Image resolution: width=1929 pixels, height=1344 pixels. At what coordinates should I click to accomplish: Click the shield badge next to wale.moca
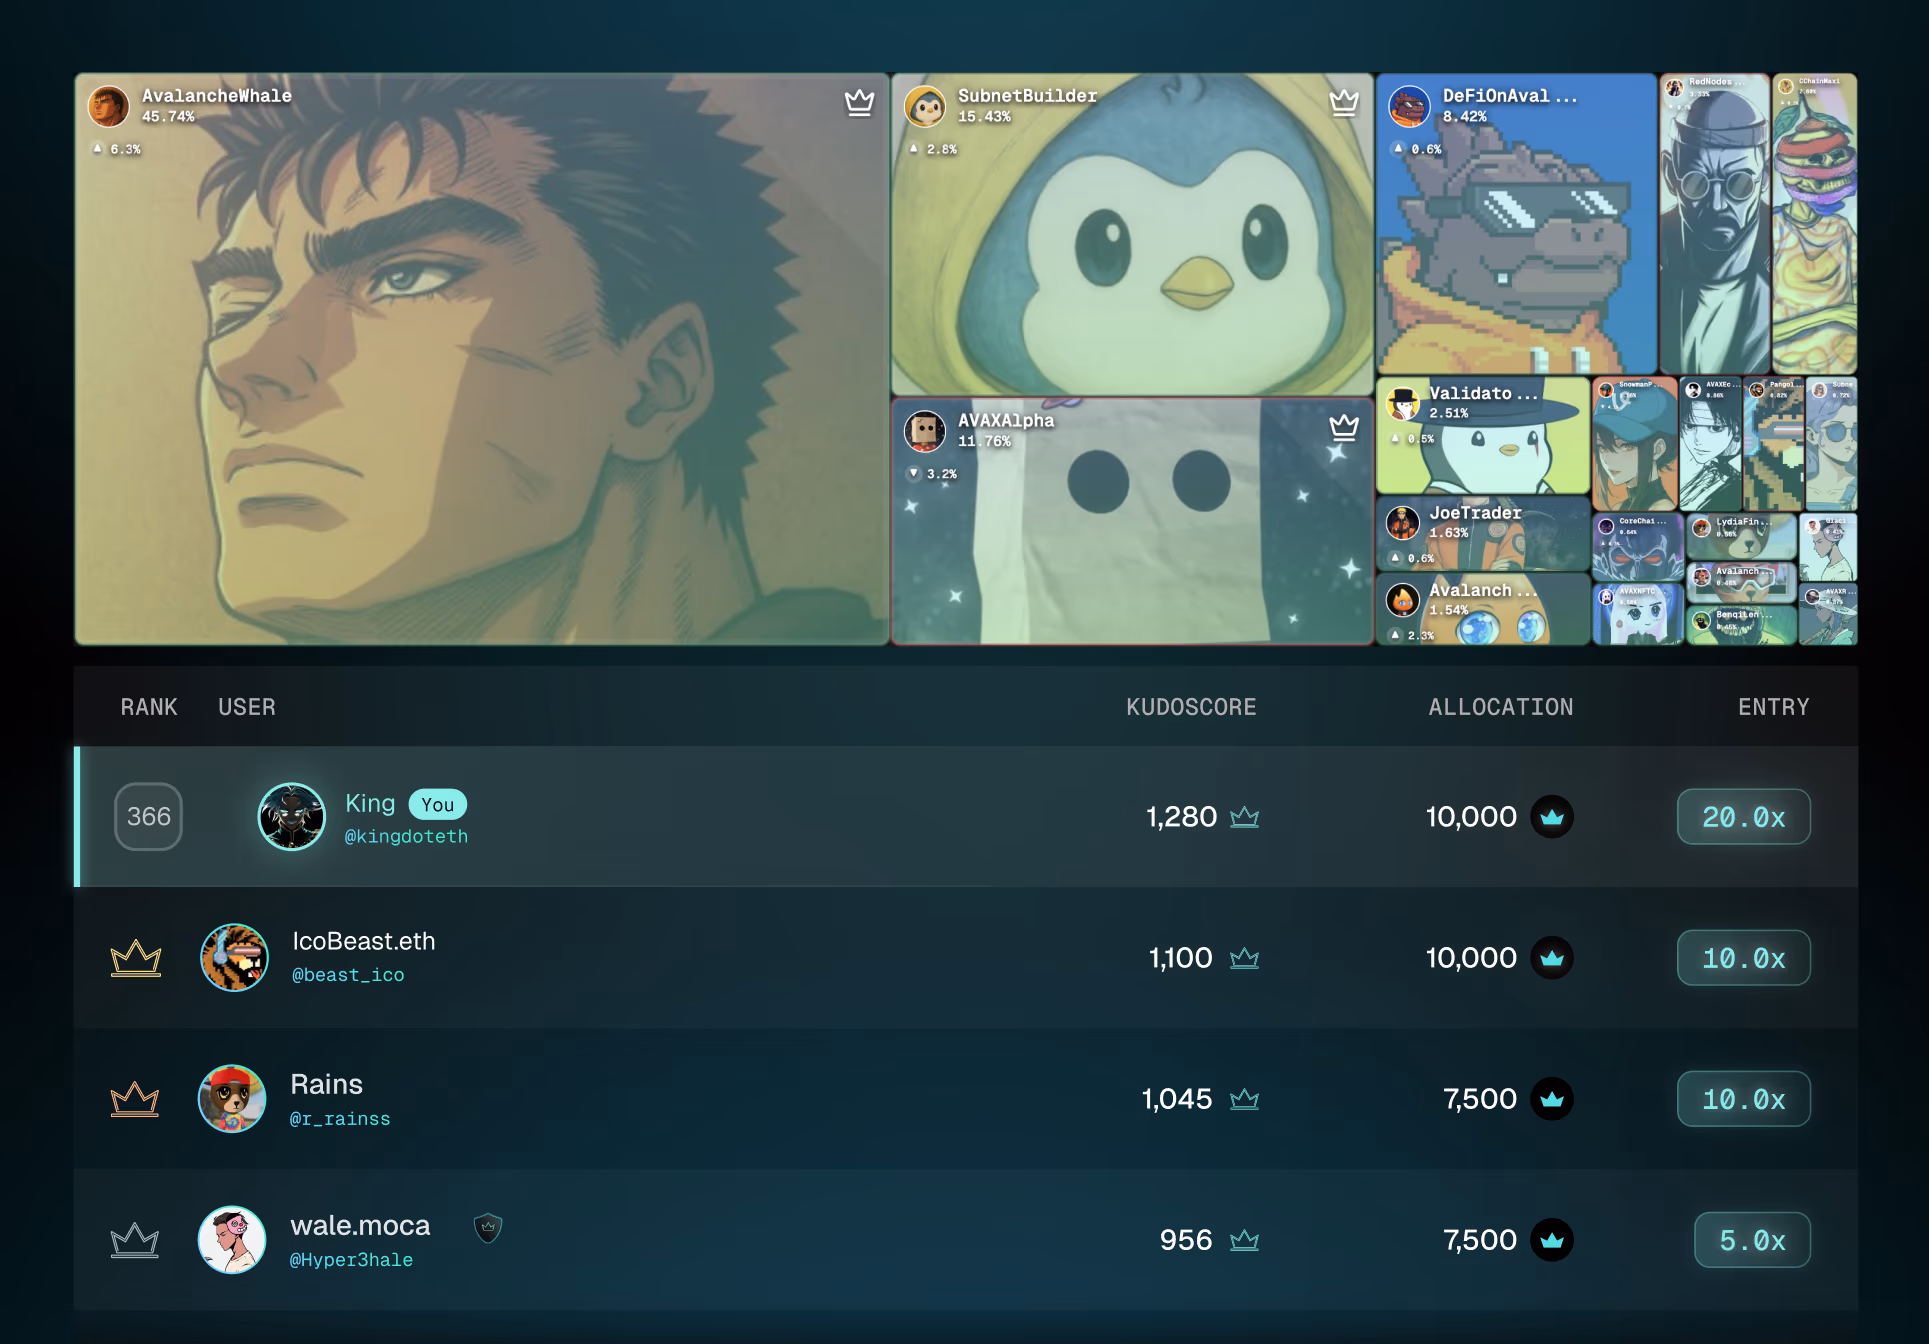click(x=487, y=1227)
